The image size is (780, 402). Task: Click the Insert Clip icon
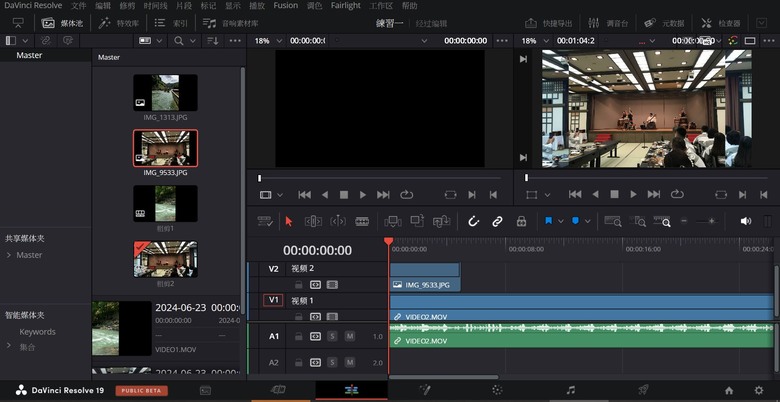392,221
